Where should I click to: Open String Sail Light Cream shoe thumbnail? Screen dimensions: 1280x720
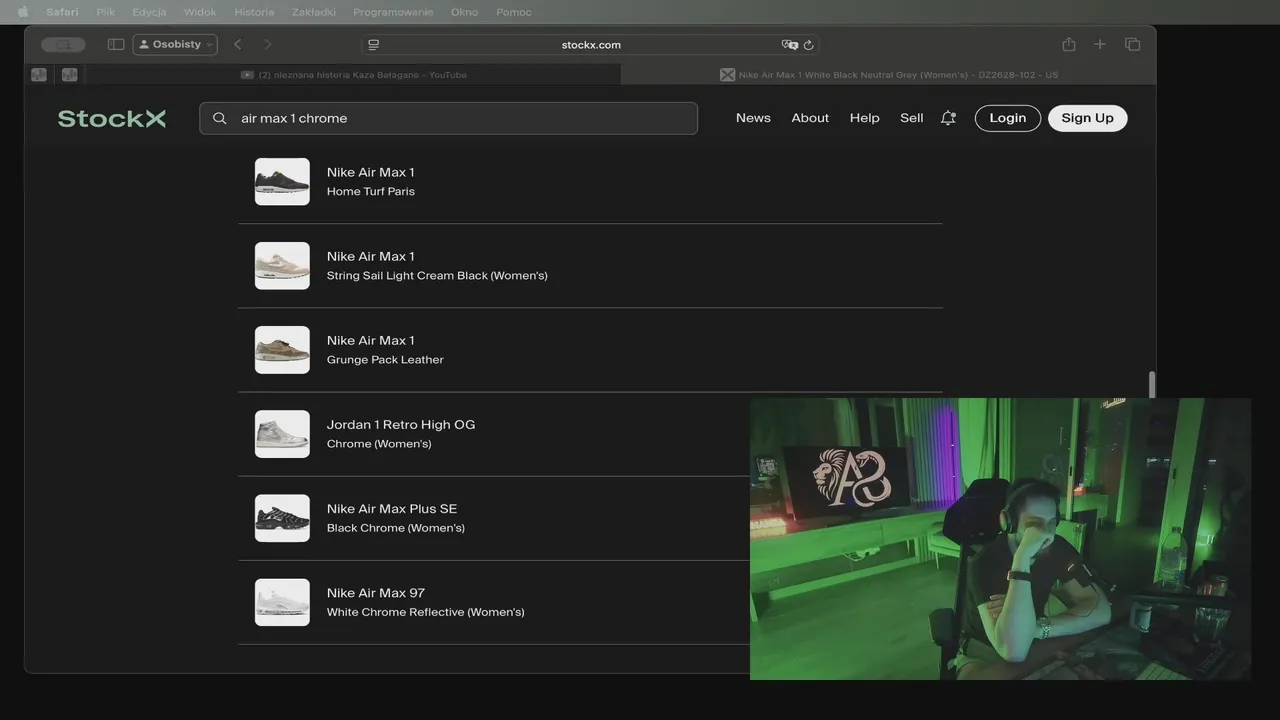coord(282,266)
